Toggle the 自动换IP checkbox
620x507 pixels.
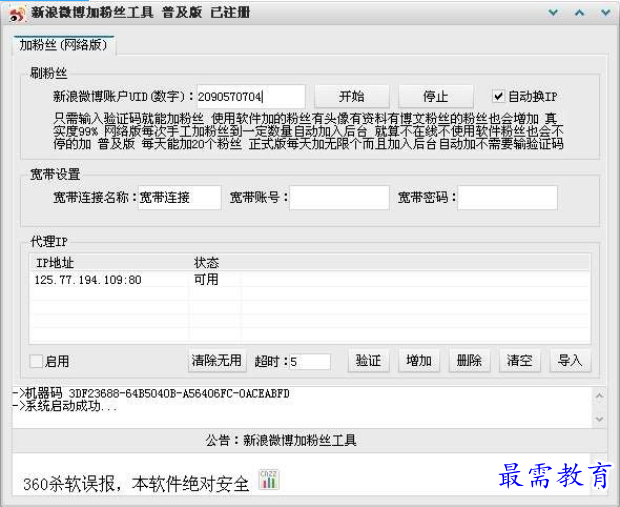[498, 96]
